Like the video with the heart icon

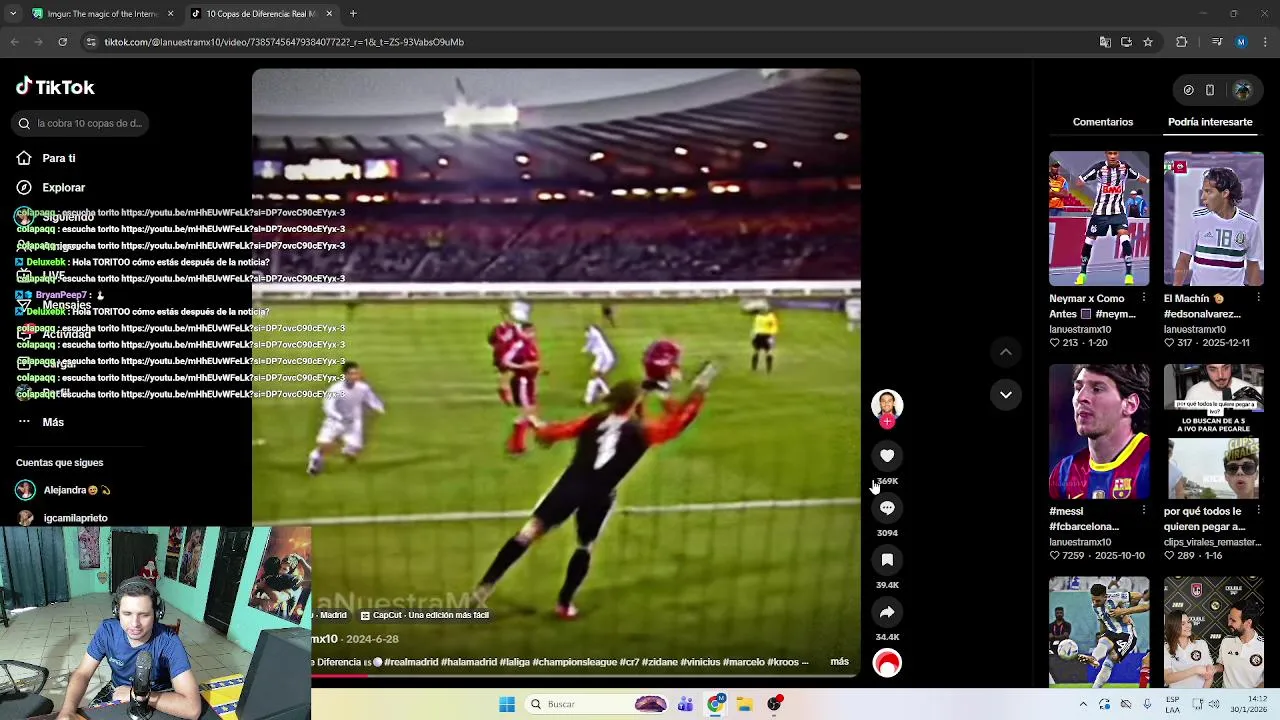click(887, 456)
